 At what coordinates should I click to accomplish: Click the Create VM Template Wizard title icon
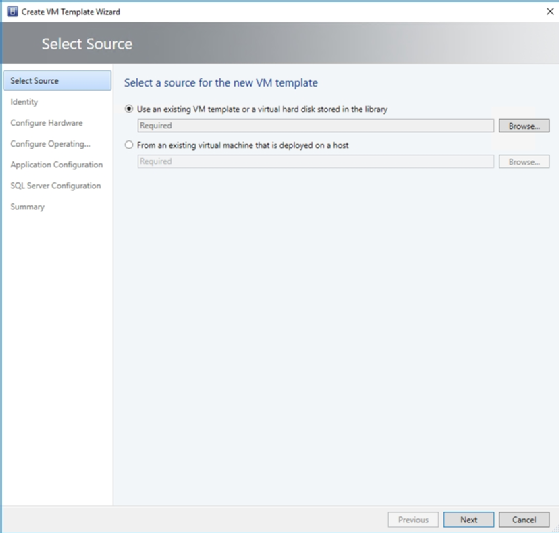coord(12,11)
